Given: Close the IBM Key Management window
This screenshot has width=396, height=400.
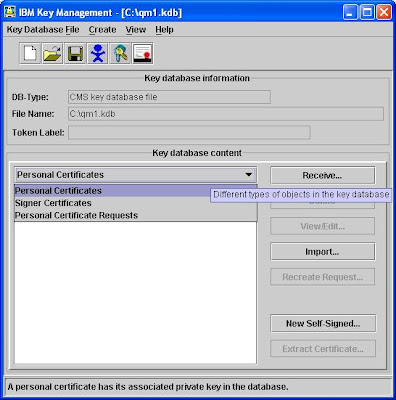Looking at the screenshot, I should click(x=384, y=13).
